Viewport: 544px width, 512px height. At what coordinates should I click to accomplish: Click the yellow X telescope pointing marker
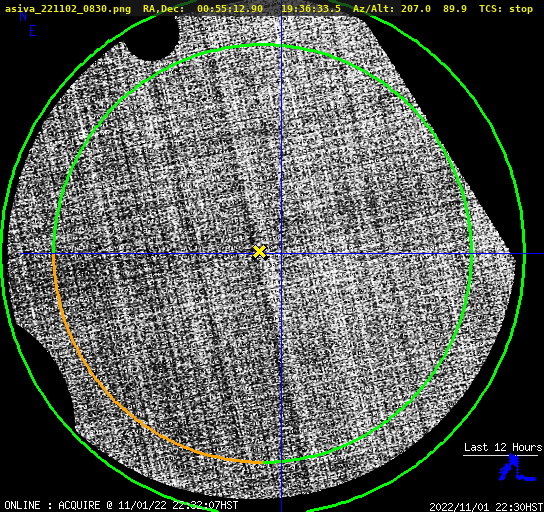[260, 252]
